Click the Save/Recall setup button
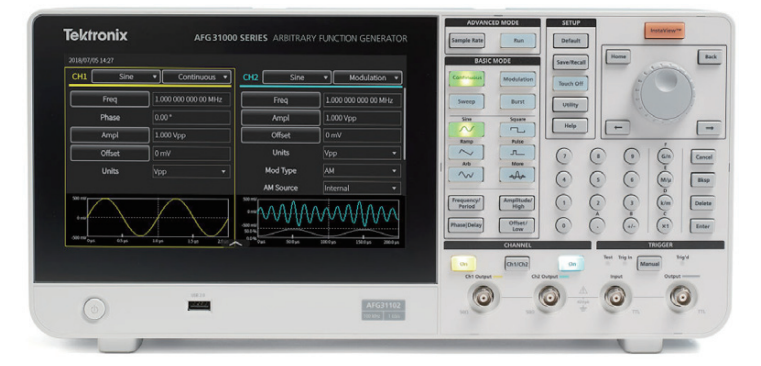The height and width of the screenshot is (366, 761). pos(570,62)
